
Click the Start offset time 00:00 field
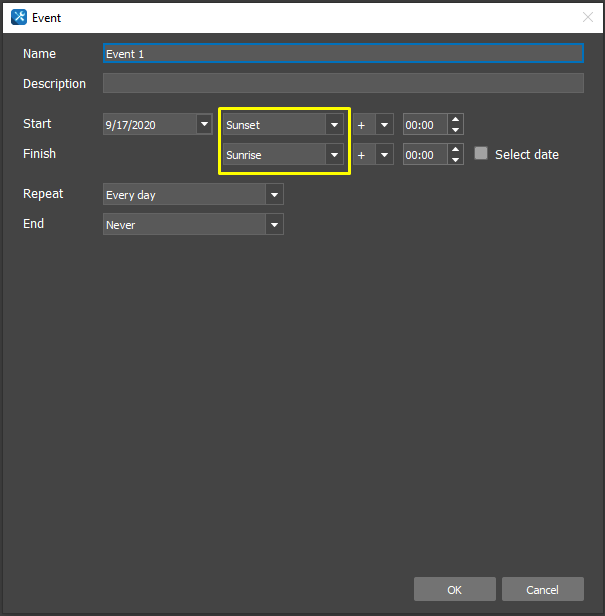click(x=424, y=125)
